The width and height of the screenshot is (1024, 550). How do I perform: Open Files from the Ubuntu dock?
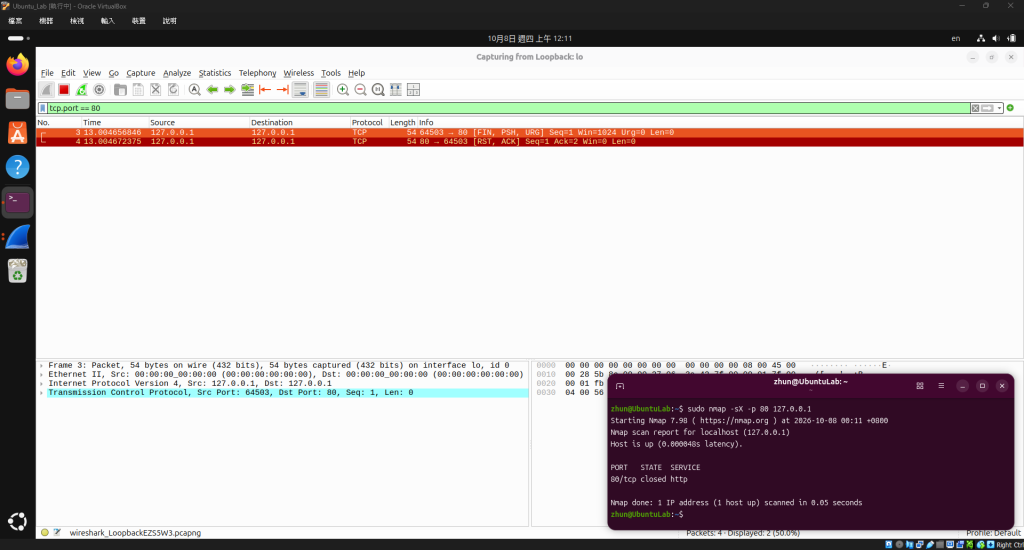click(x=18, y=99)
